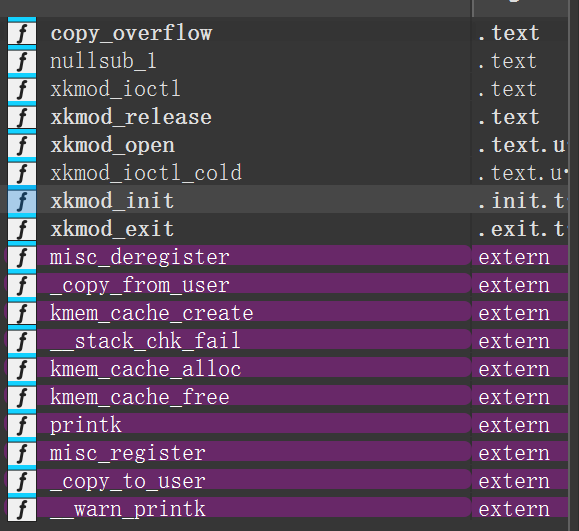The image size is (579, 531).
Task: Click the function icon beside copy_overflow
Action: point(22,33)
